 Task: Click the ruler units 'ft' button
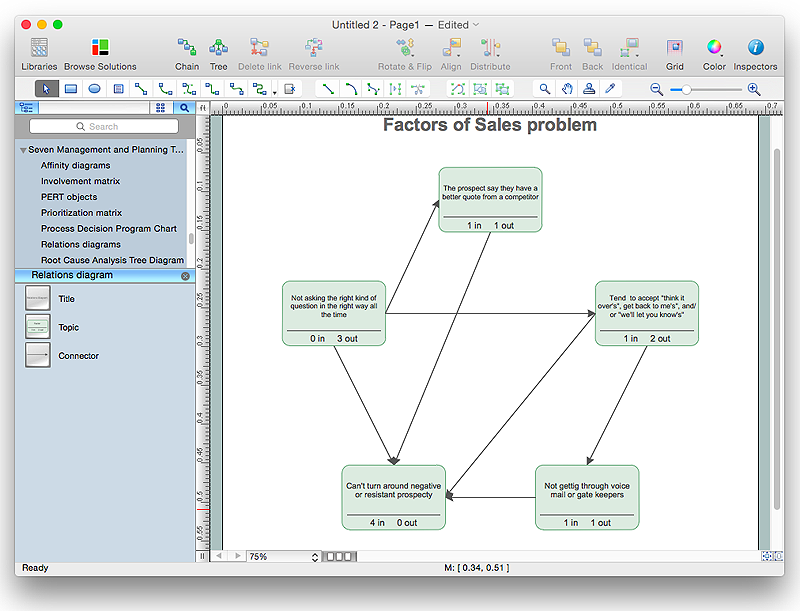203,108
